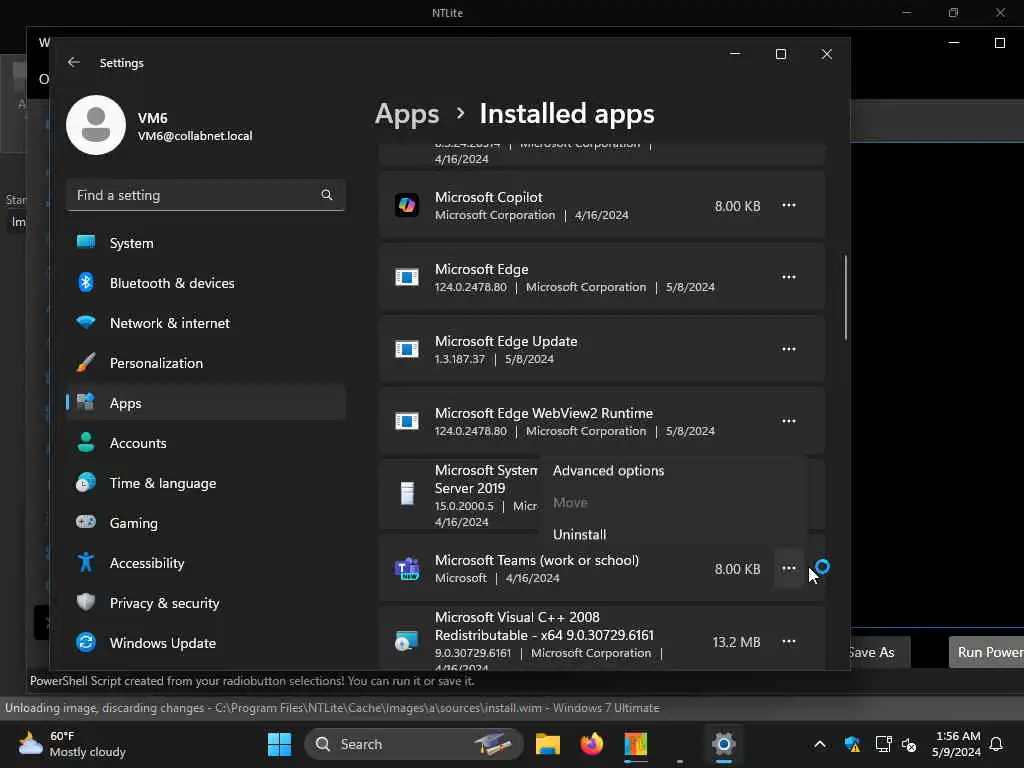Focus the Find a setting search box
This screenshot has width=1024, height=768.
pos(206,195)
